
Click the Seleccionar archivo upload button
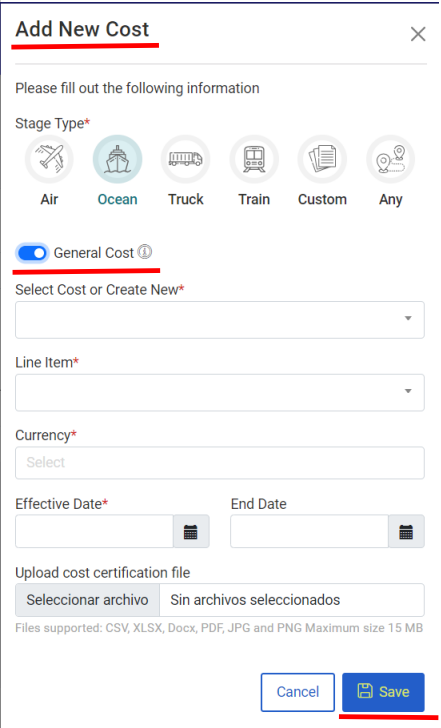tap(87, 600)
